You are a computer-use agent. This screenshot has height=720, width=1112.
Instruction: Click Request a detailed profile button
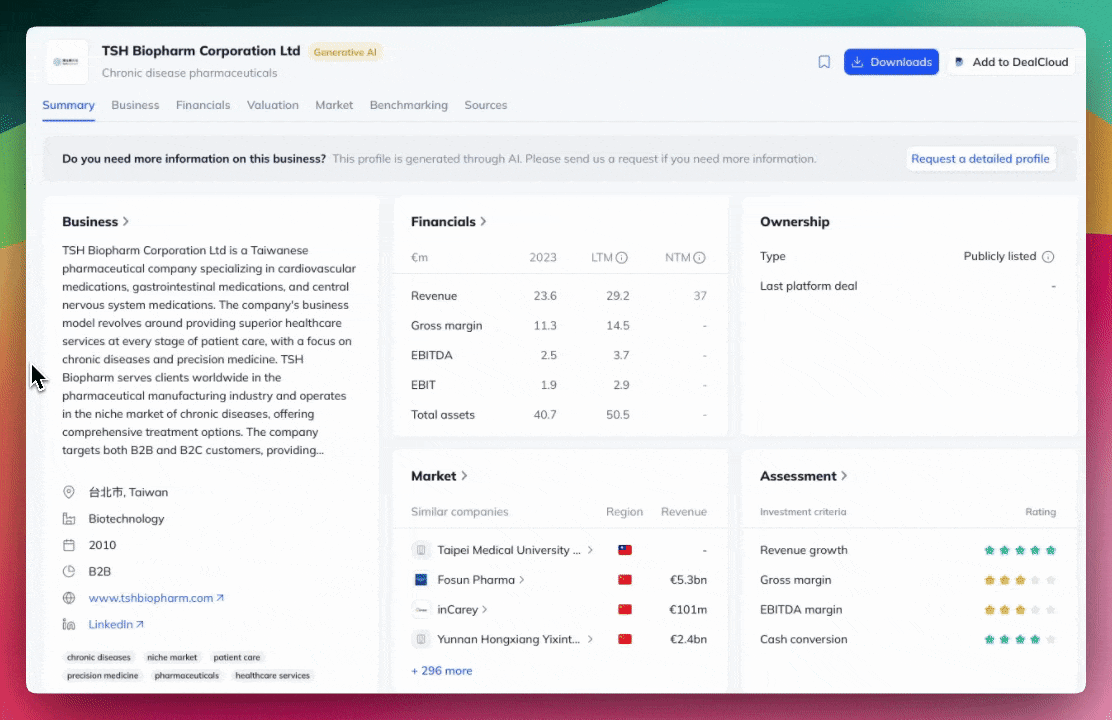click(x=980, y=159)
